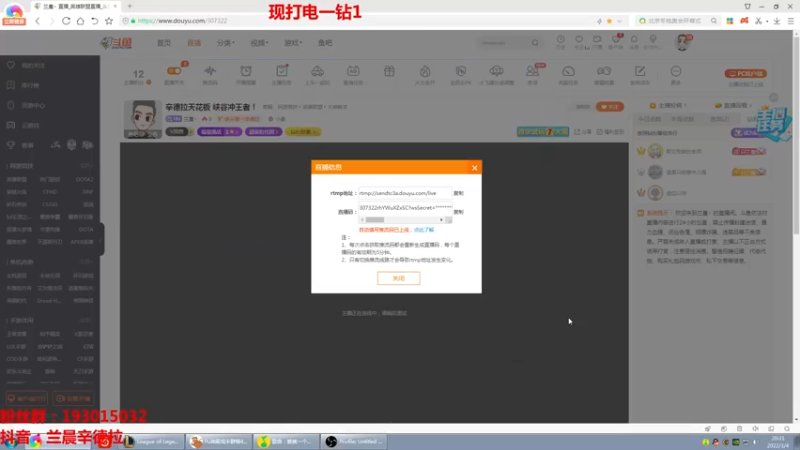800x450 pixels.
Task: Click the site search box
Action: point(504,43)
